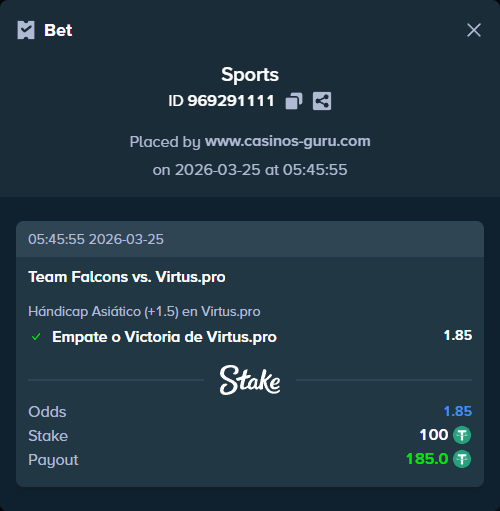The image size is (500, 511).
Task: Click the green 185.0 payout amount
Action: (x=427, y=459)
